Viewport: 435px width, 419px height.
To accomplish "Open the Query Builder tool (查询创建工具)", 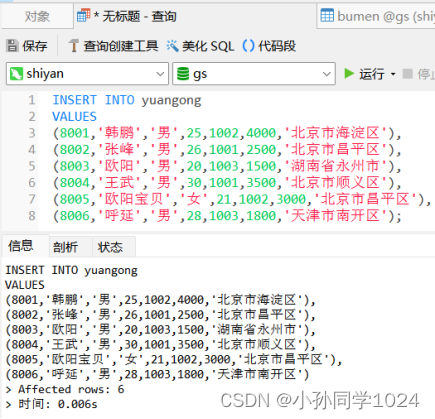I will pos(113,46).
